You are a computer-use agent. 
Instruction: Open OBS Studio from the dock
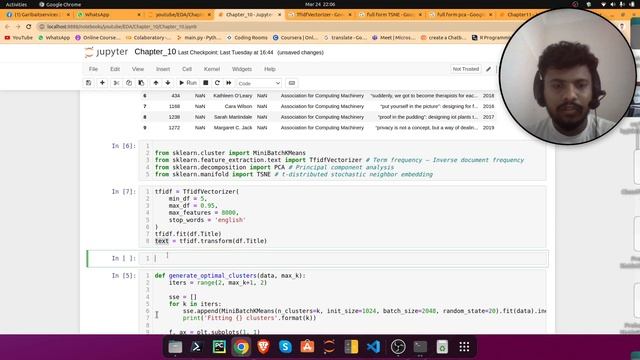point(398,347)
